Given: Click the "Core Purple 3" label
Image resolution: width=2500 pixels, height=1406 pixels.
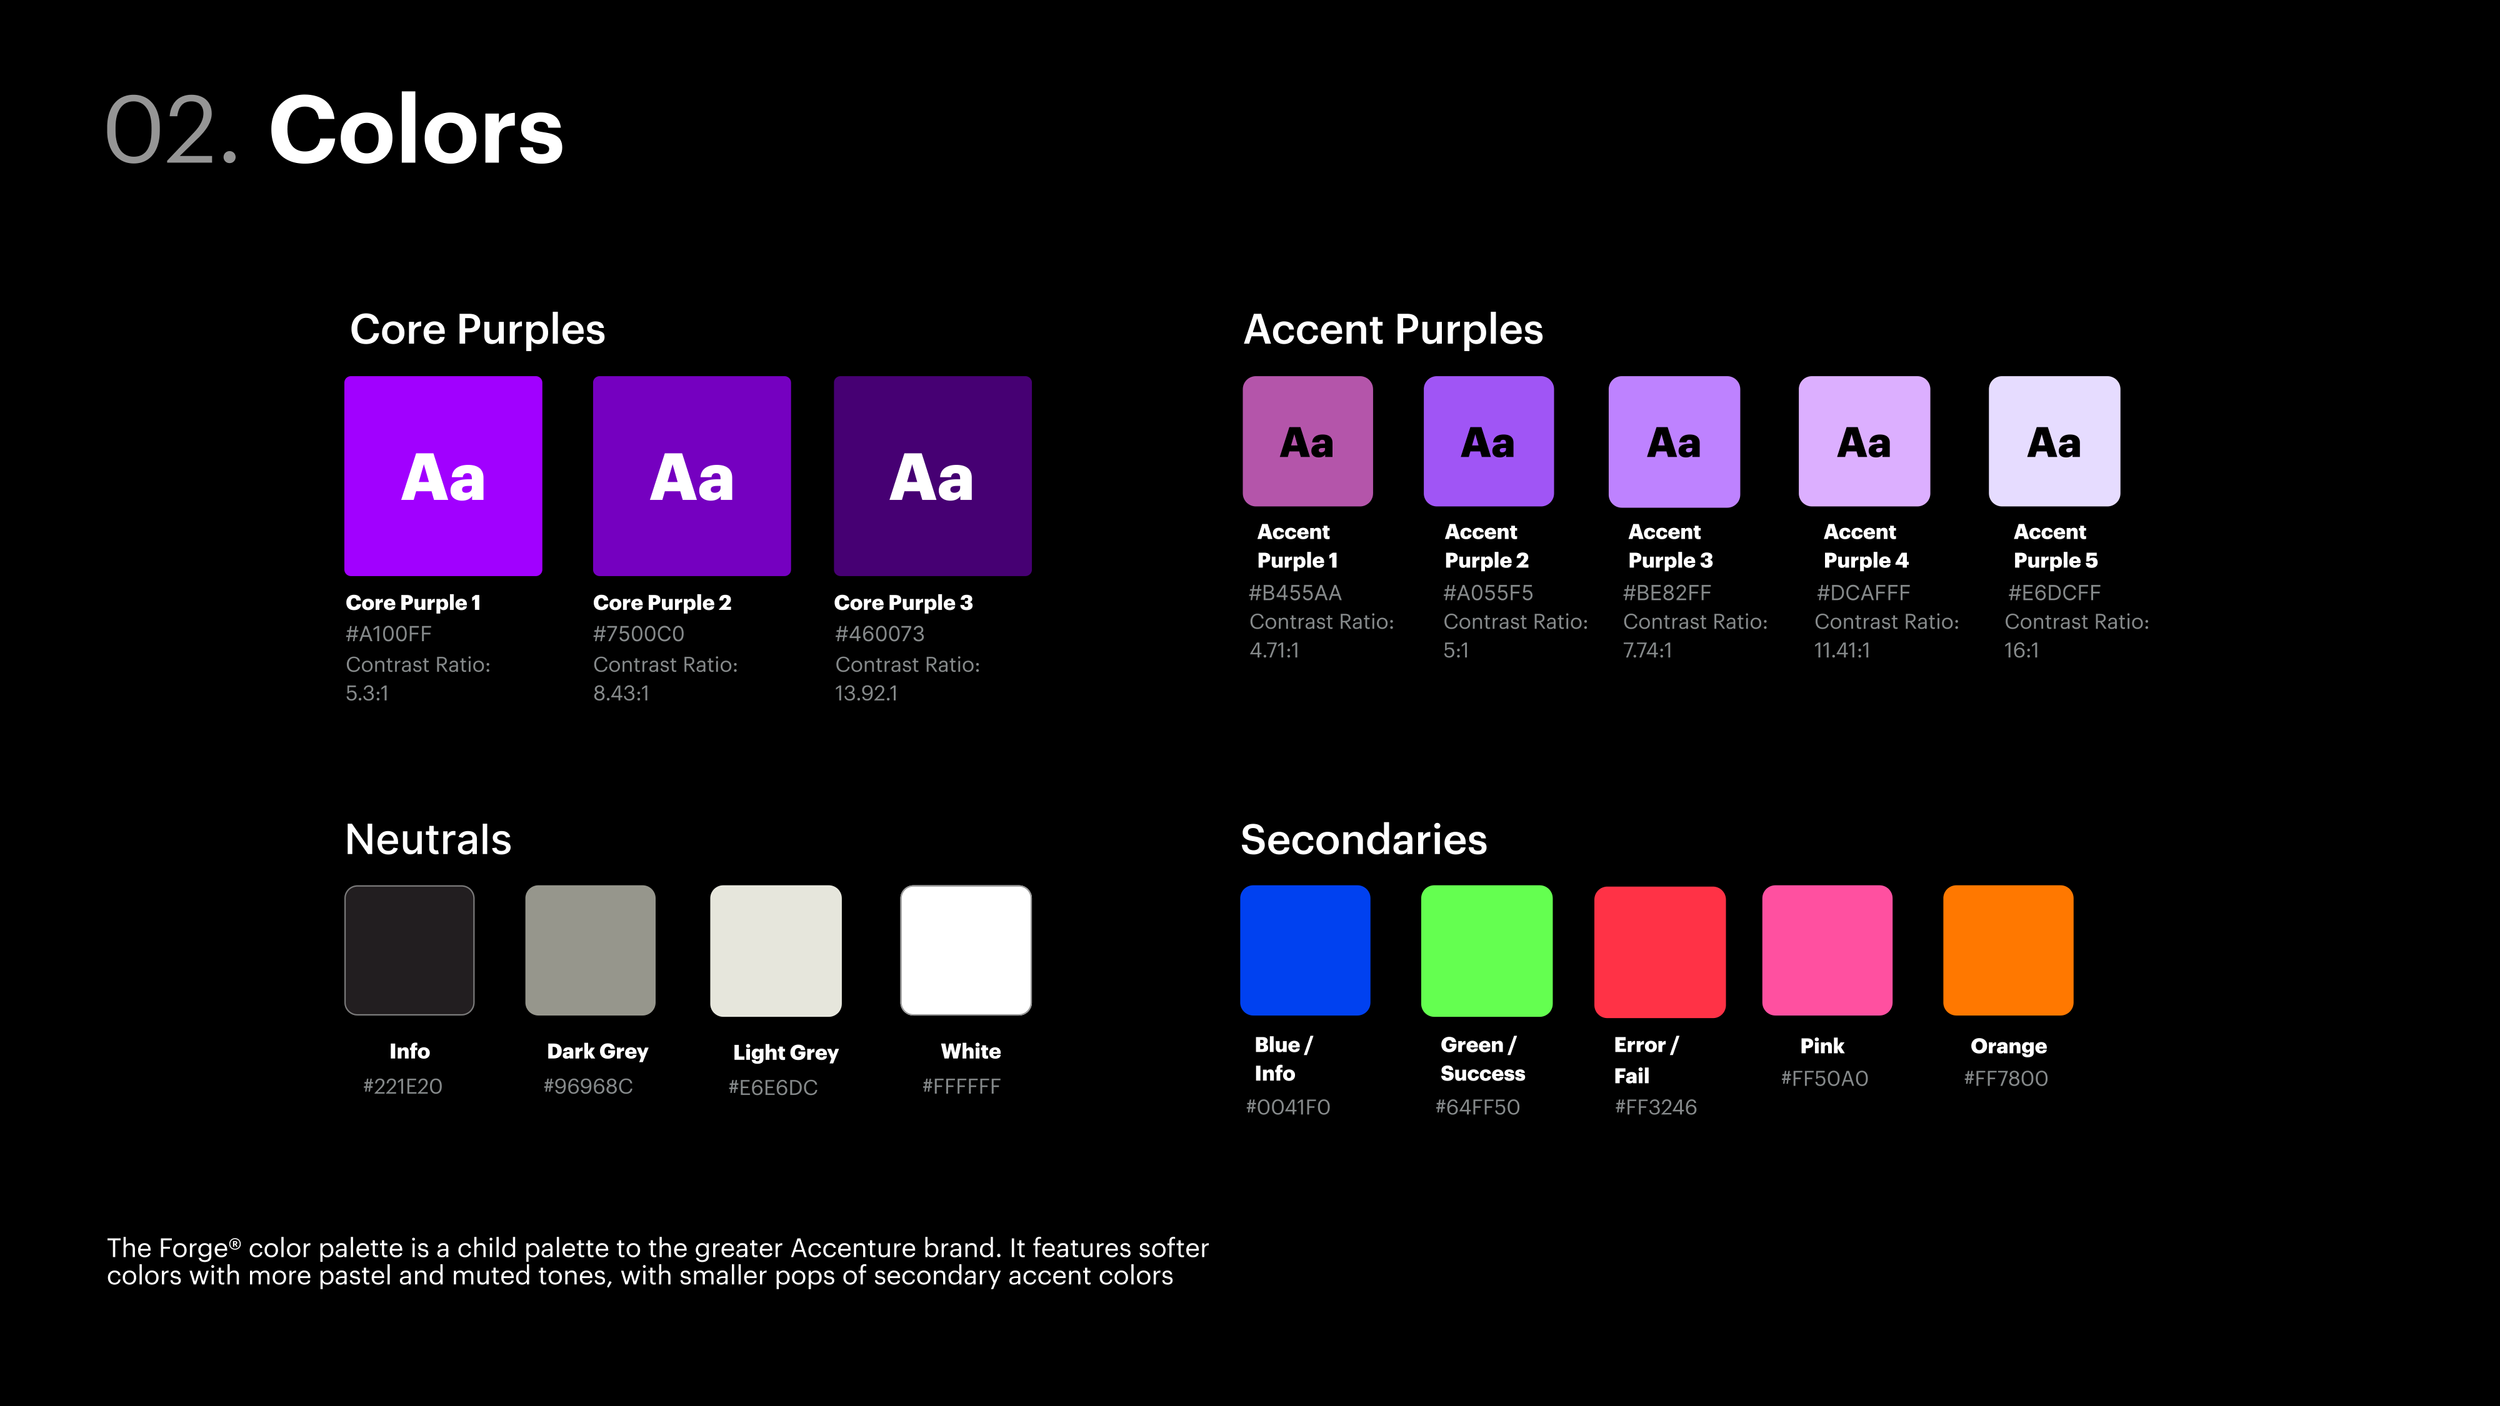Looking at the screenshot, I should point(903,603).
